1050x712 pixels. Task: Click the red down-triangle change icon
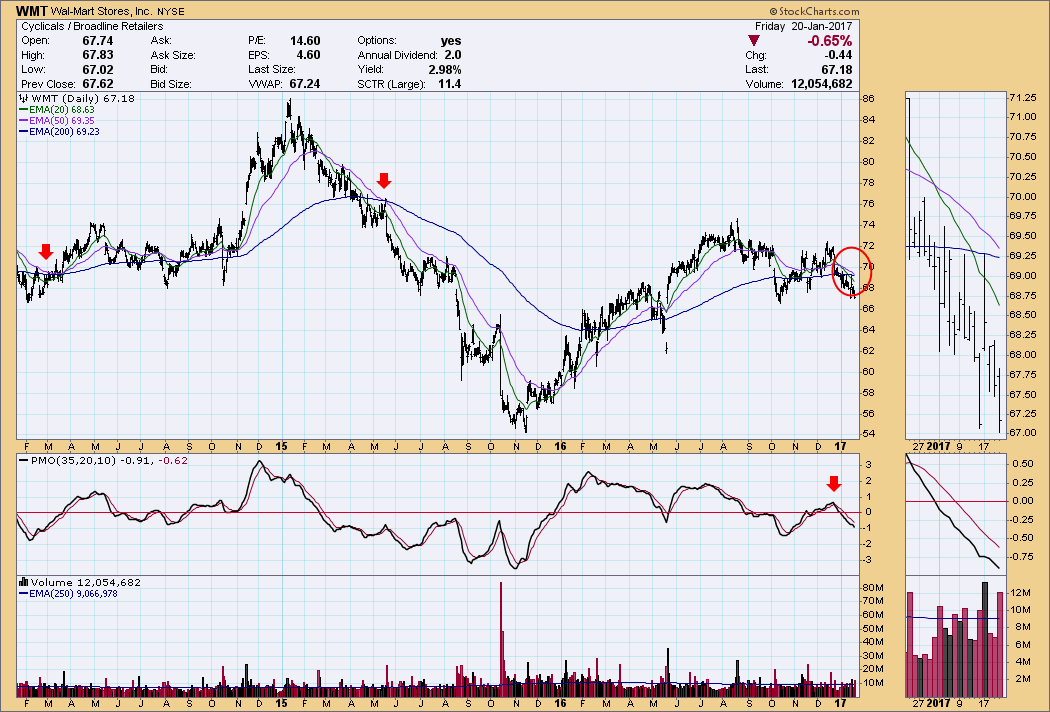[753, 41]
